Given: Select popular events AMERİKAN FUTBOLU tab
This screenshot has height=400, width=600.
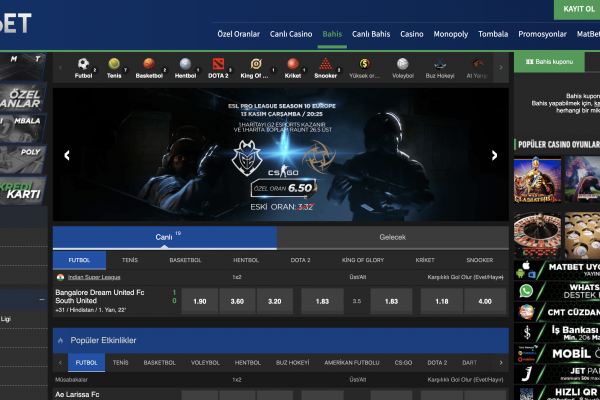Looking at the screenshot, I should [x=352, y=362].
